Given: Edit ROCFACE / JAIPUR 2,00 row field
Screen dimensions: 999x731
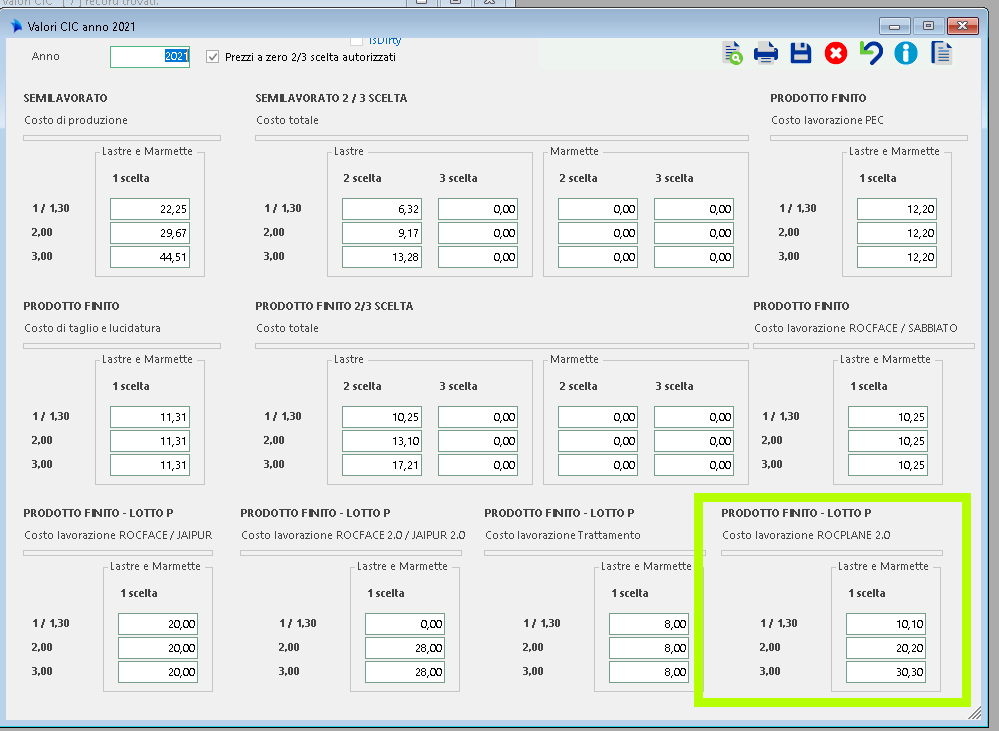Looking at the screenshot, I should pyautogui.click(x=158, y=648).
